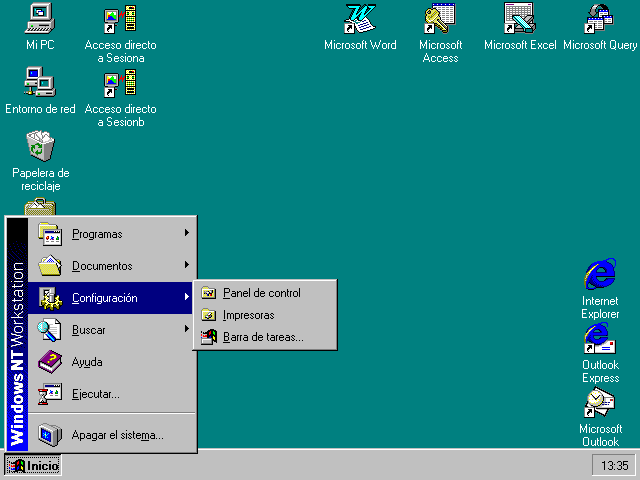Click the Configuración gear icon
Viewport: 640px width, 480px height.
(50, 298)
